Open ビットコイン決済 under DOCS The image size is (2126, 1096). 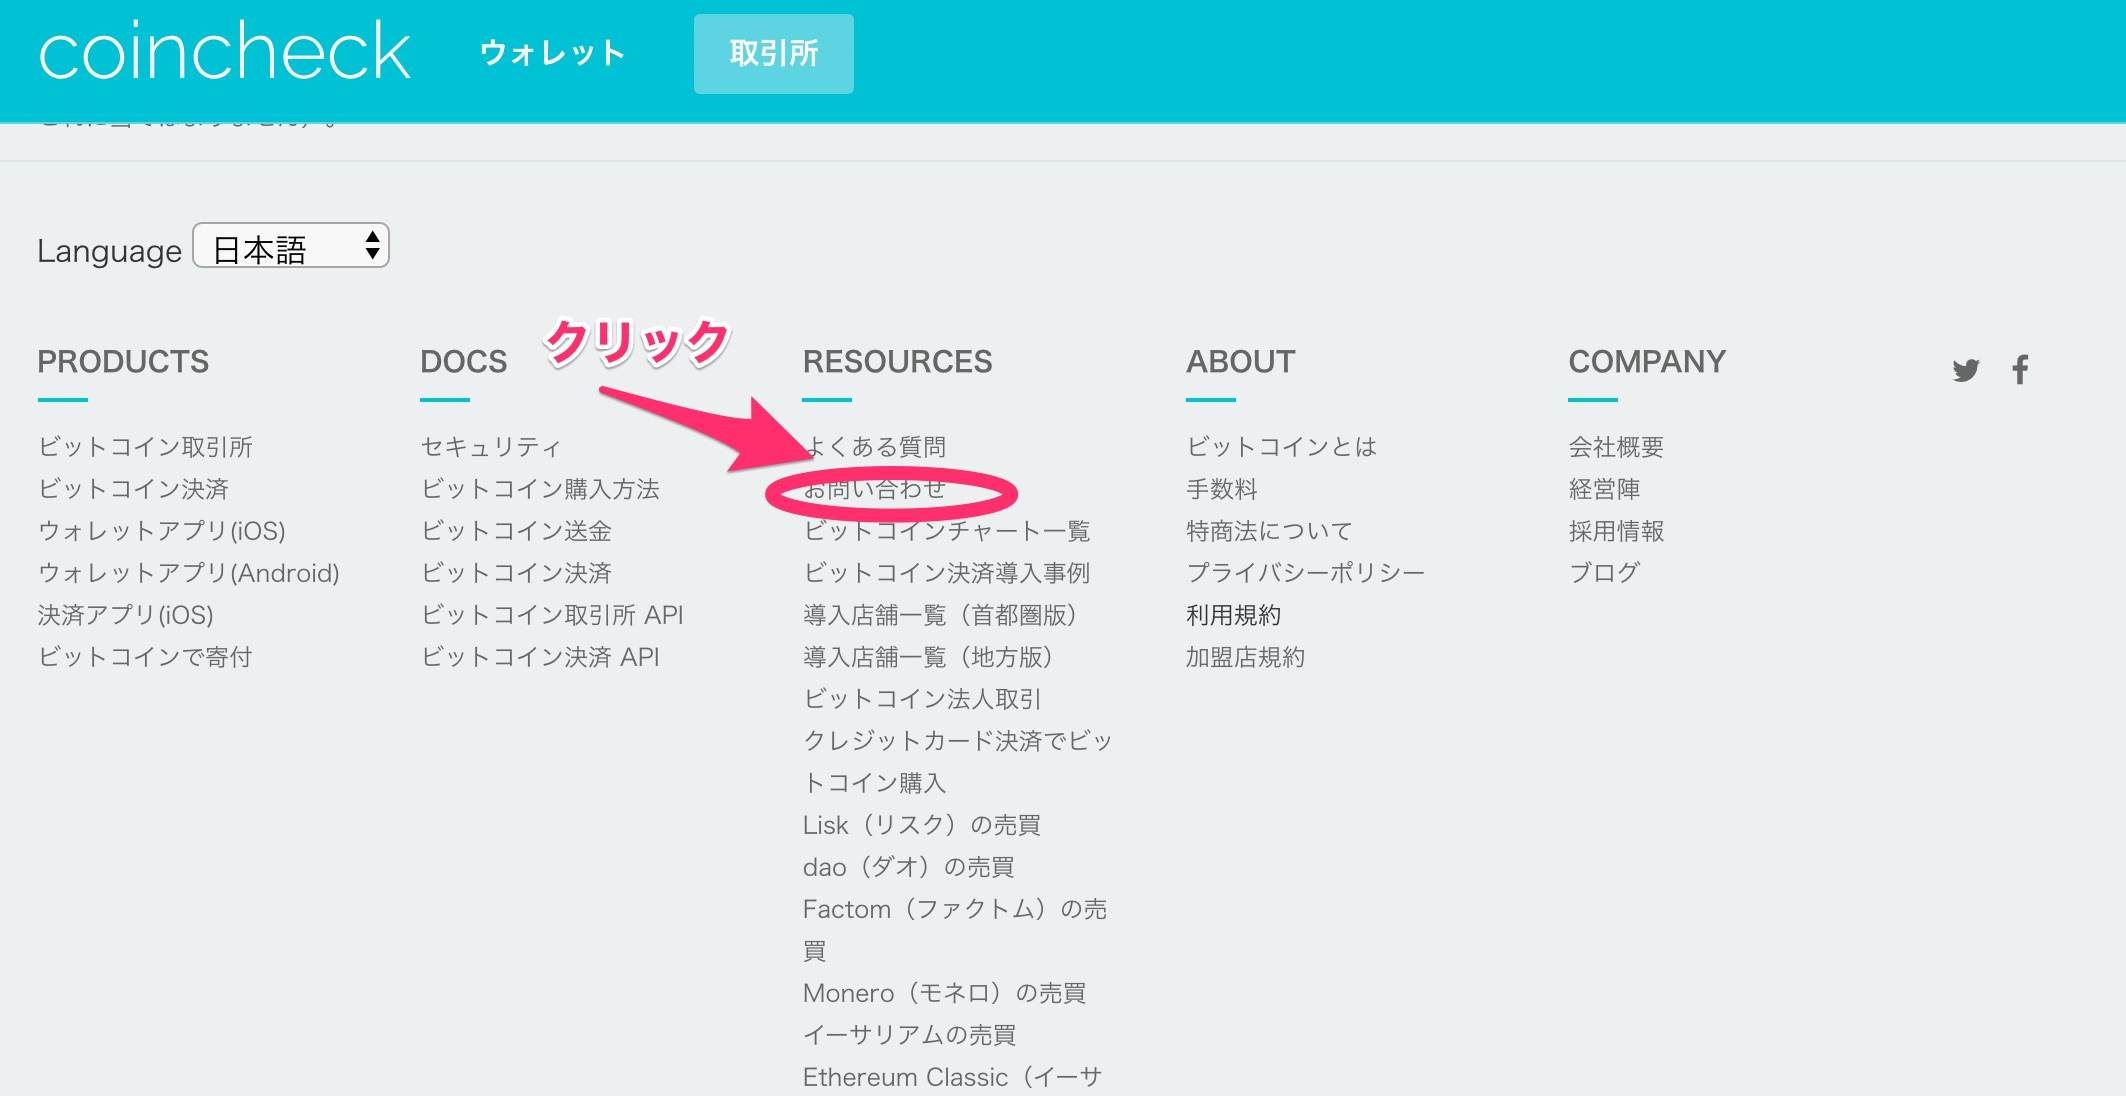click(x=516, y=573)
